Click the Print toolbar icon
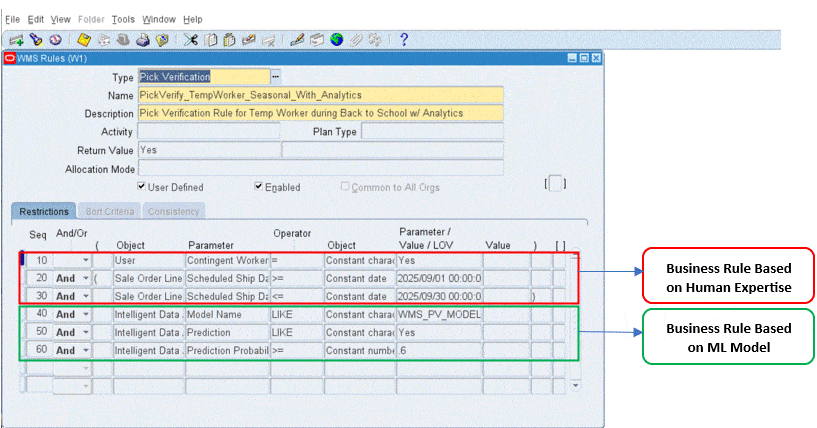The width and height of the screenshot is (817, 428). coord(143,40)
